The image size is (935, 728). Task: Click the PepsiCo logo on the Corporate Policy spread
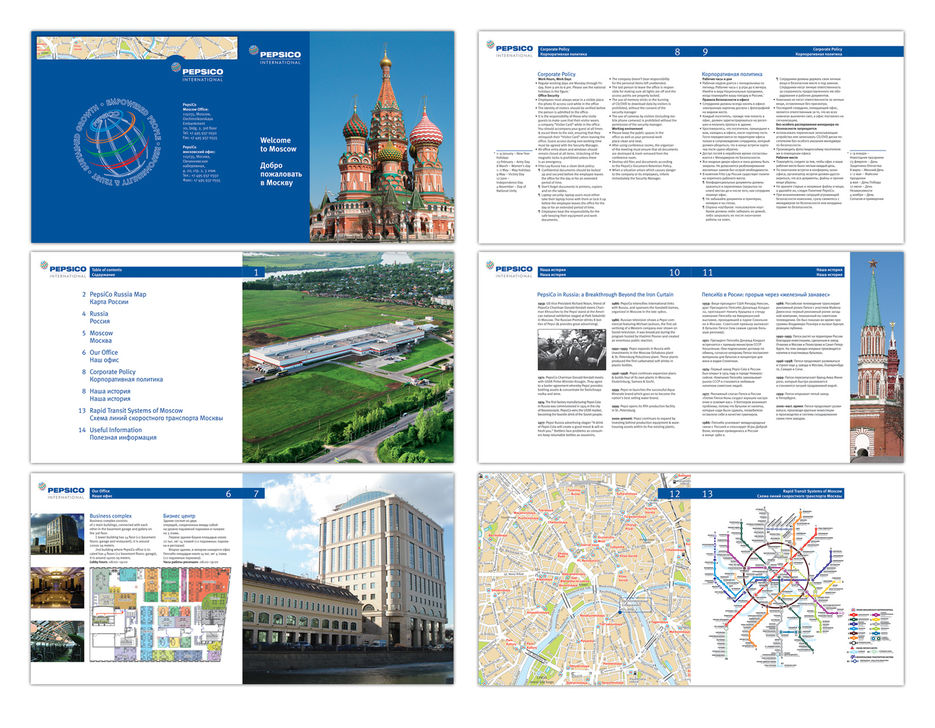pyautogui.click(x=509, y=49)
